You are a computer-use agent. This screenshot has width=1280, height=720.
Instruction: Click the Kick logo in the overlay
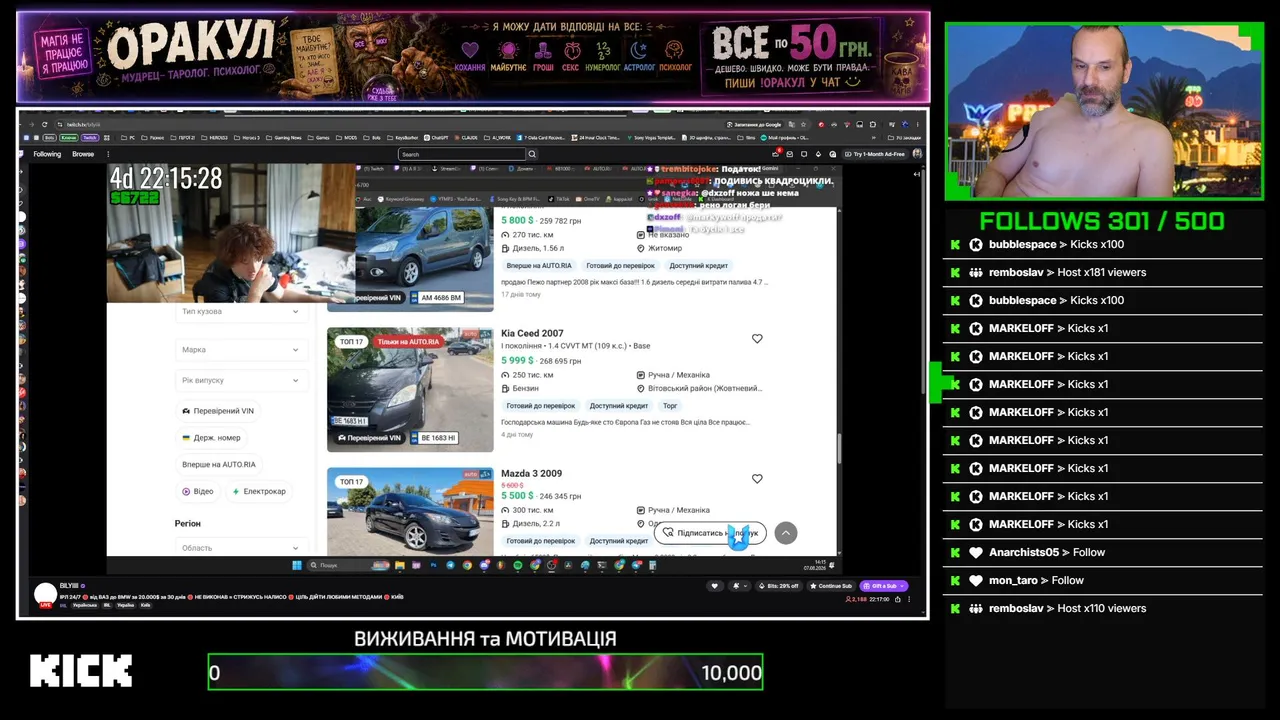point(81,671)
